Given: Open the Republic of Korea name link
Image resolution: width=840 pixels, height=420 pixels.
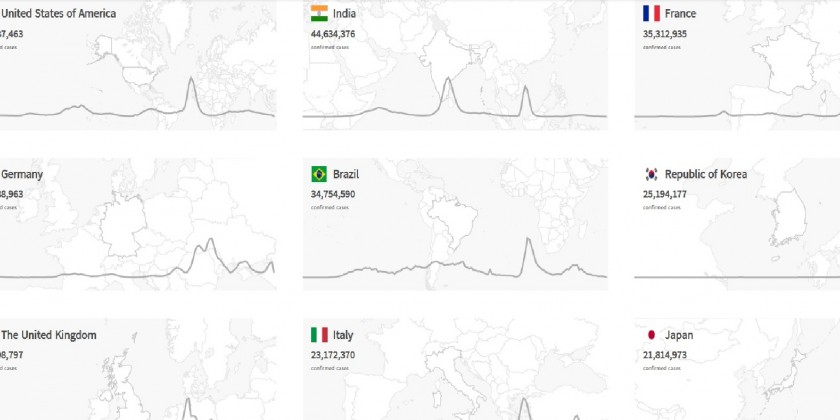Looking at the screenshot, I should click(706, 174).
